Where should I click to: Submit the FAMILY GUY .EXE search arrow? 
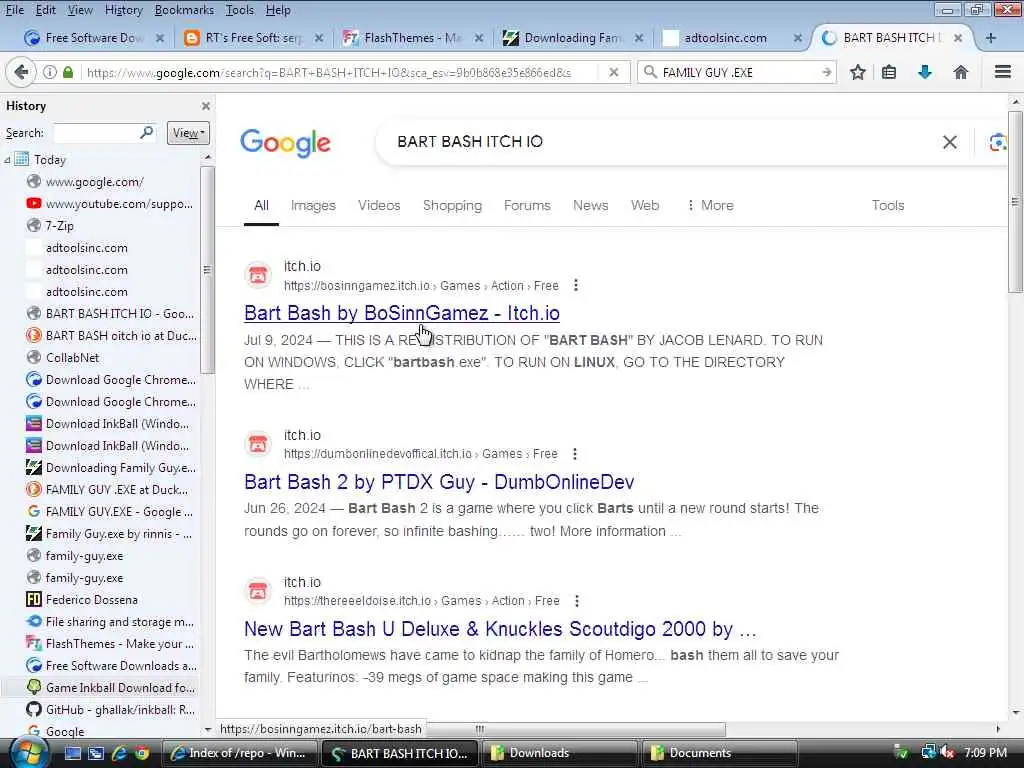(826, 72)
